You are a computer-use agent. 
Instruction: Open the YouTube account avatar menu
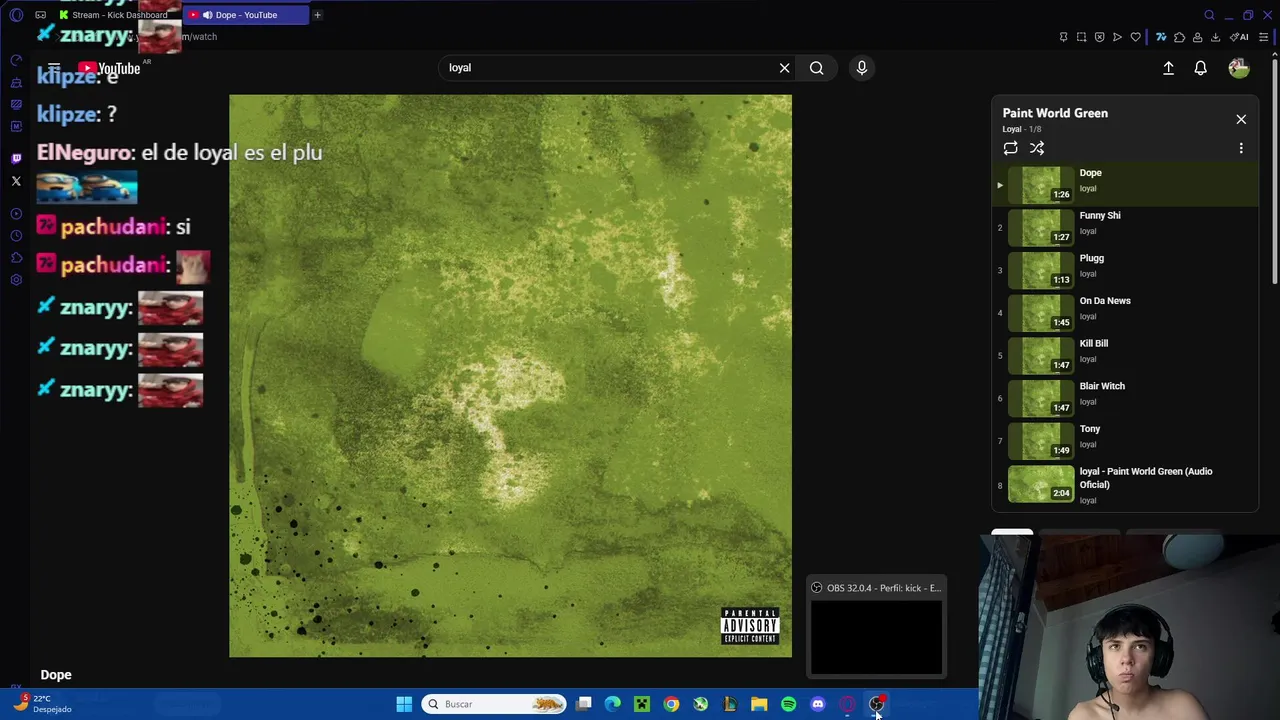pos(1239,68)
